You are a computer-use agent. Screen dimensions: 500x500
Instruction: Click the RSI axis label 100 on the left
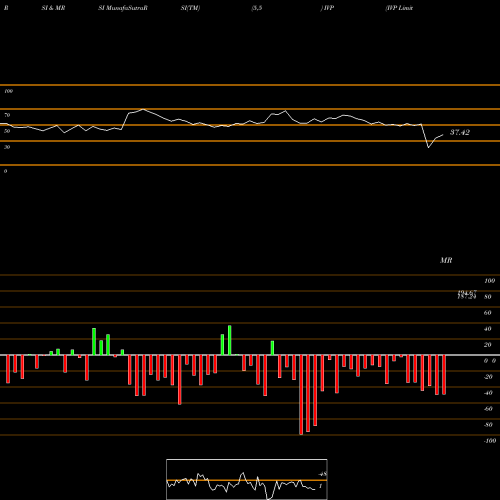[8, 91]
